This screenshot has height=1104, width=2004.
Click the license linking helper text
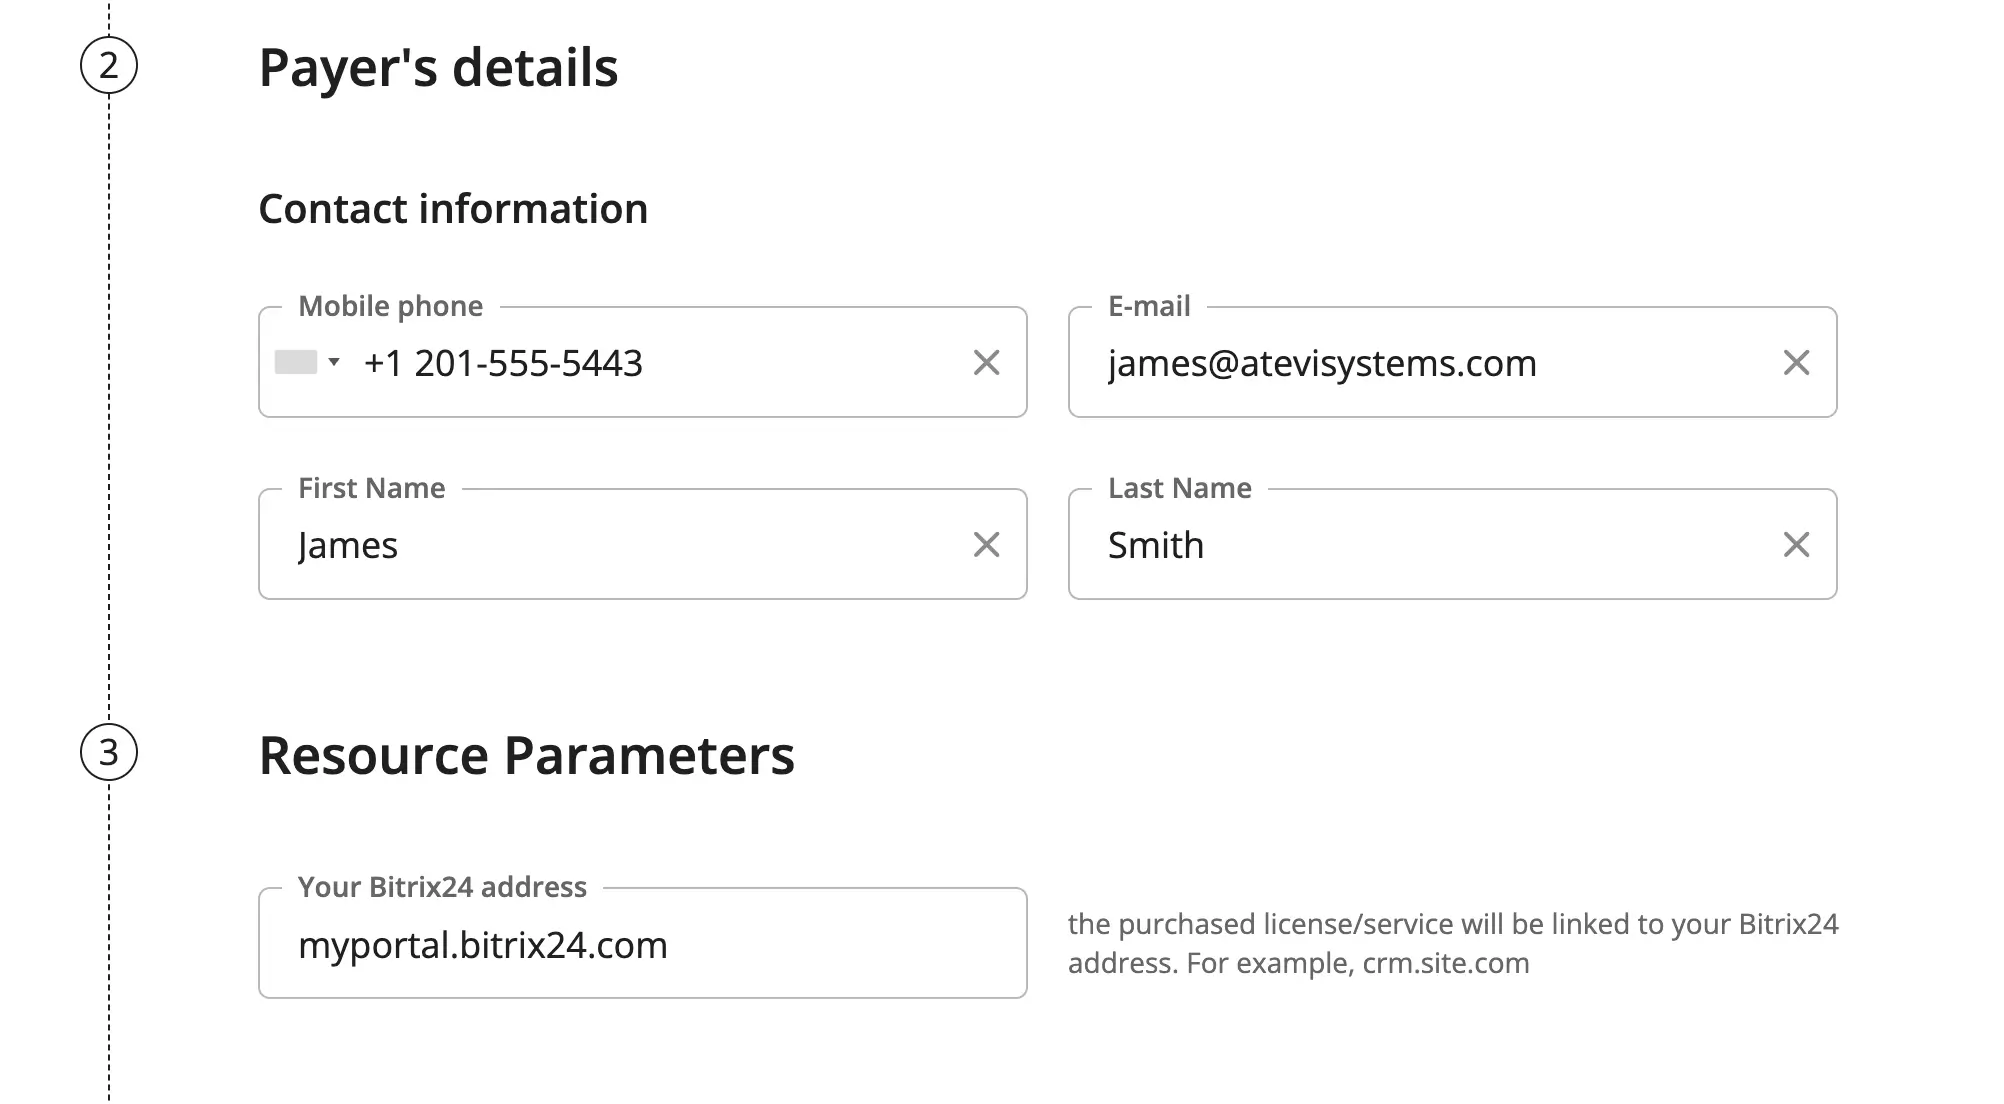[x=1452, y=943]
